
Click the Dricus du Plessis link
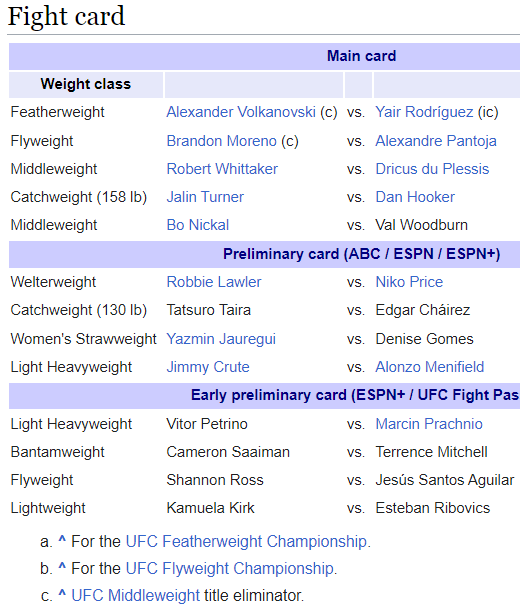click(x=432, y=169)
